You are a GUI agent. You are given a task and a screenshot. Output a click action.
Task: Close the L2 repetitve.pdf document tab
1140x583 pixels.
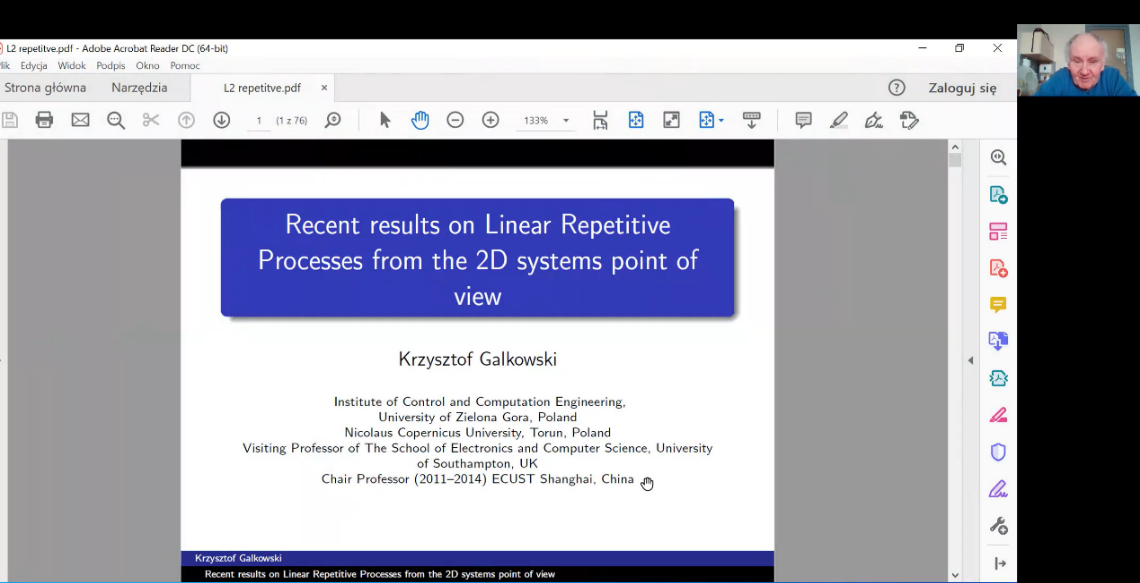tap(324, 88)
